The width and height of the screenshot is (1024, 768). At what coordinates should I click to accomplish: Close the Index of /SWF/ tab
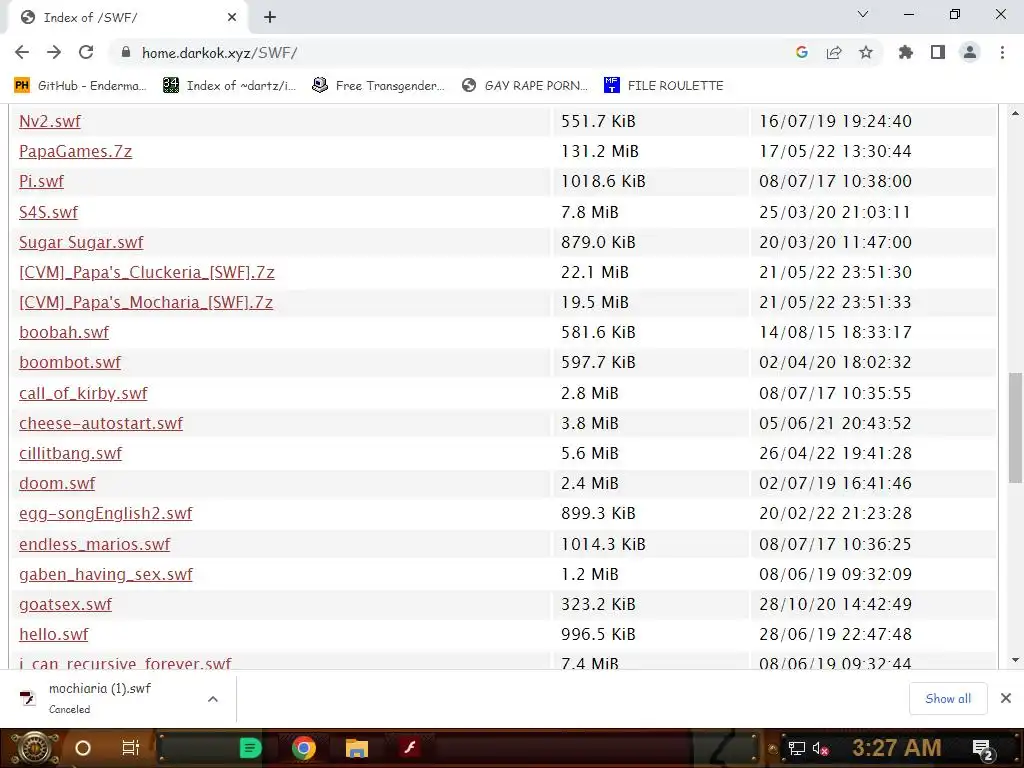(232, 17)
